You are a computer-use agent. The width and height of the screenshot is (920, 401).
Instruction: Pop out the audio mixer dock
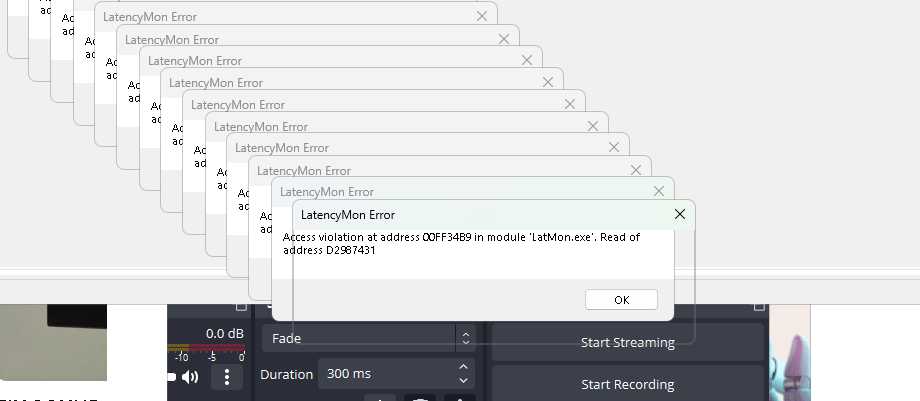point(241,306)
